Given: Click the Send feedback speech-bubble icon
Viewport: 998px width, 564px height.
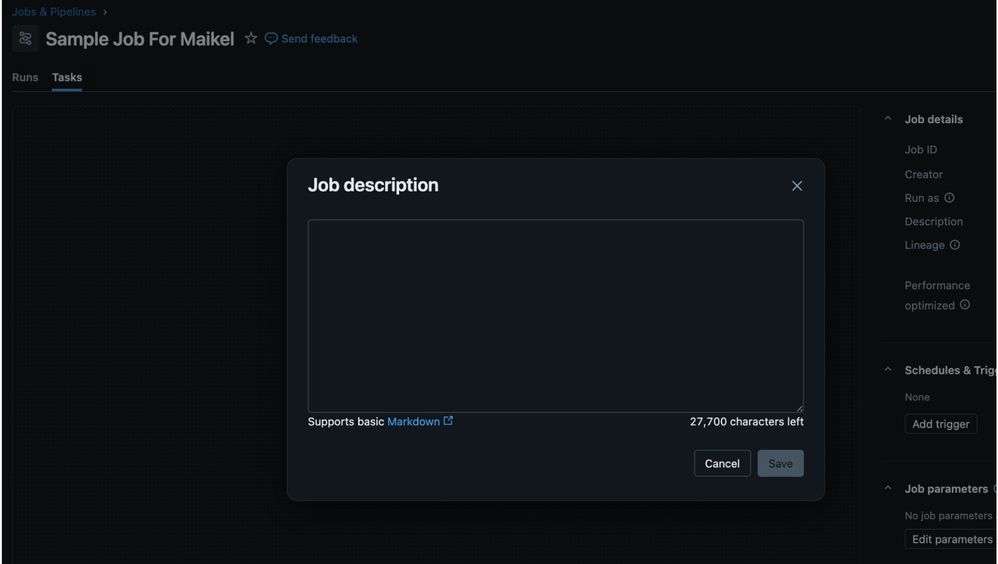Looking at the screenshot, I should tap(271, 39).
